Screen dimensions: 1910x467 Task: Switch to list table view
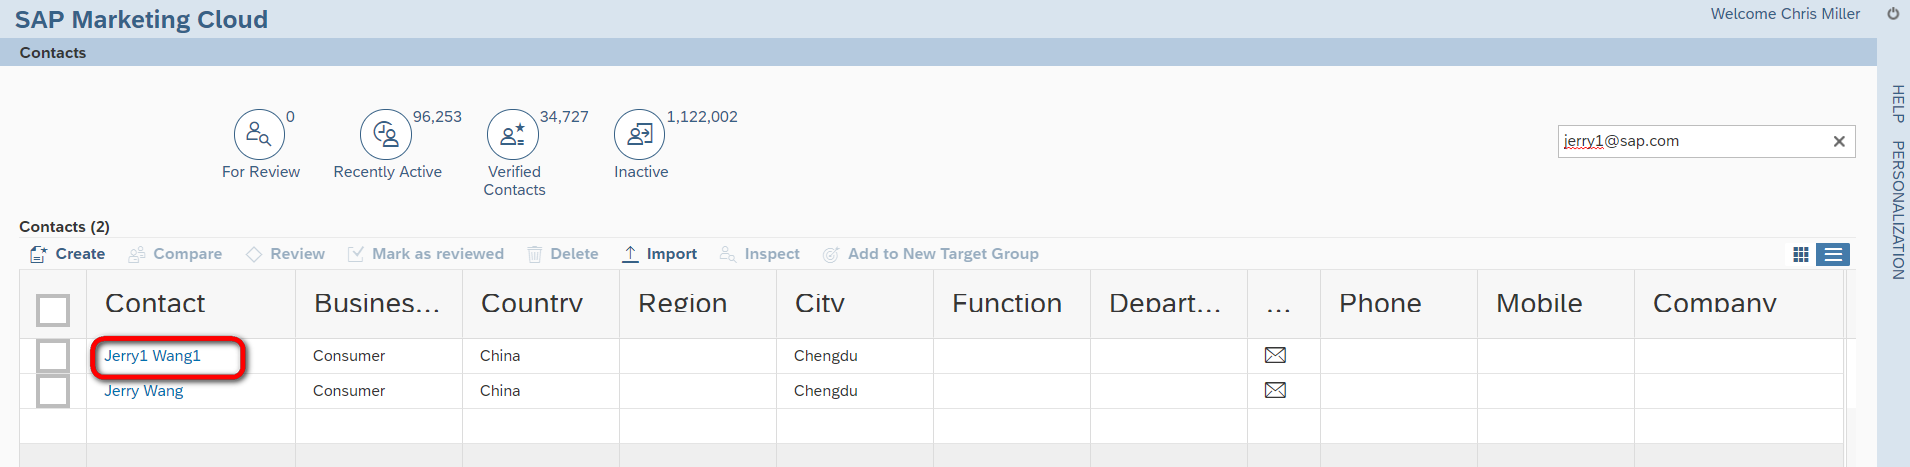pos(1833,255)
